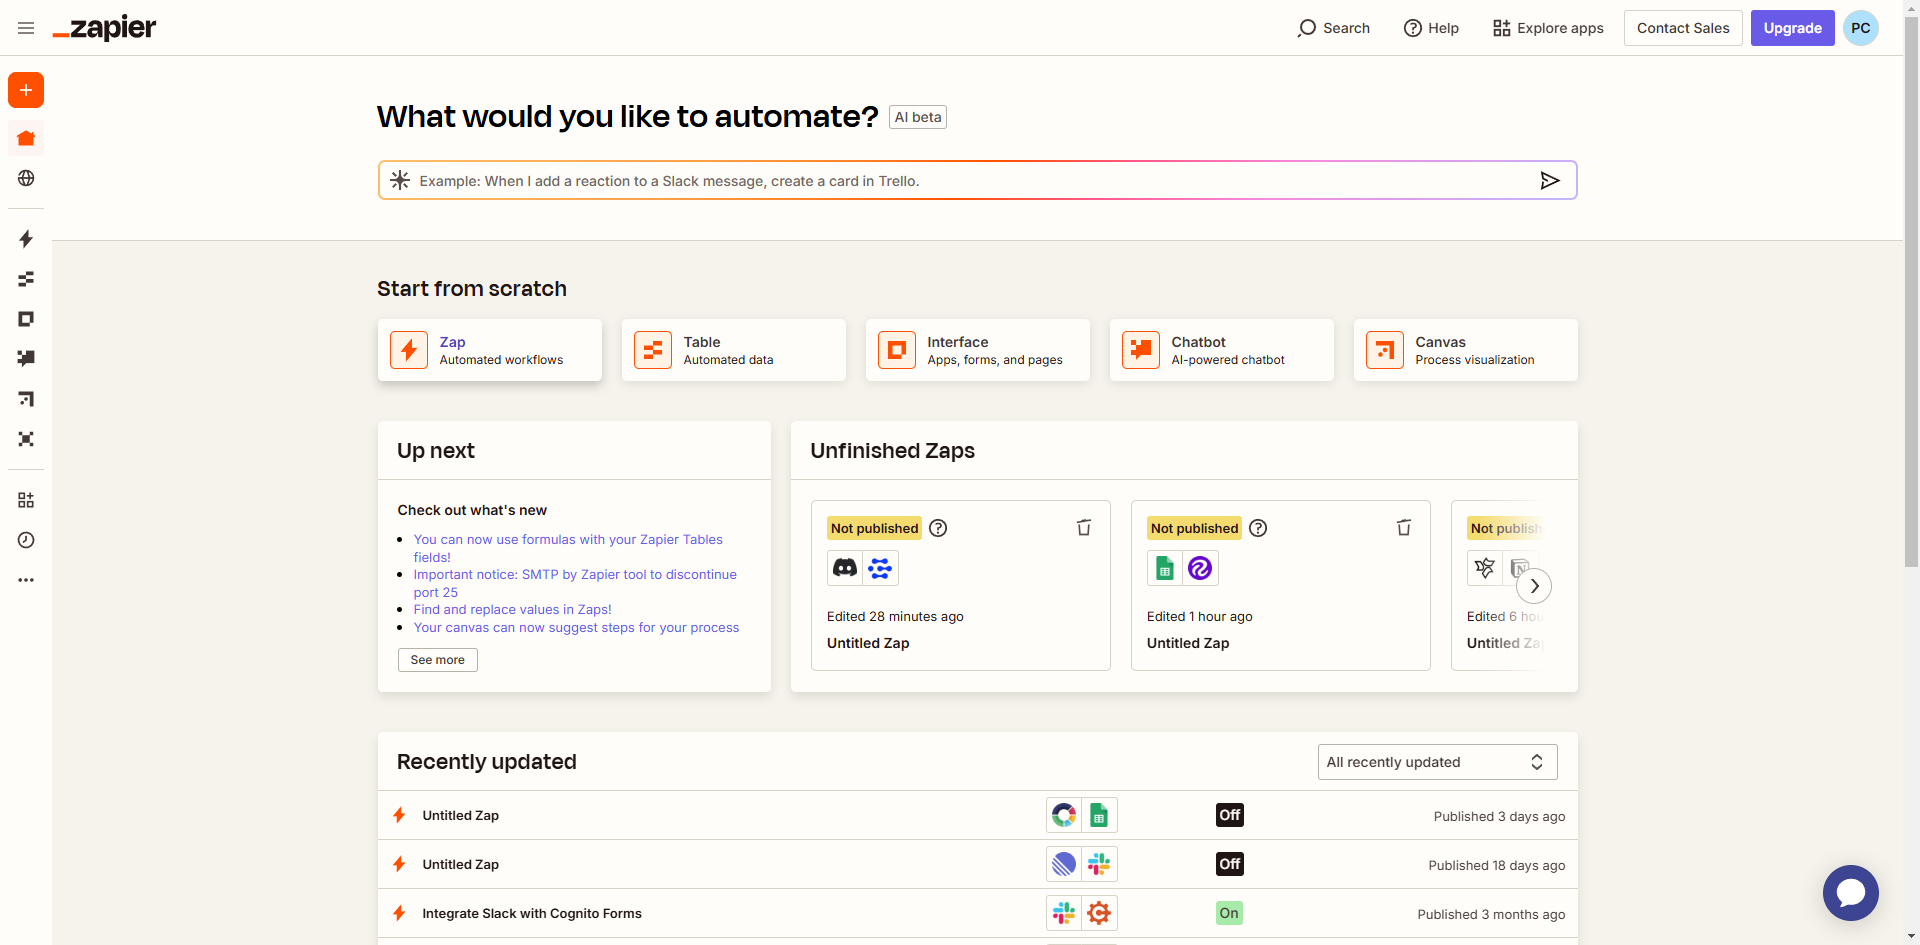
Task: Open the Help menu in header
Action: (x=1431, y=28)
